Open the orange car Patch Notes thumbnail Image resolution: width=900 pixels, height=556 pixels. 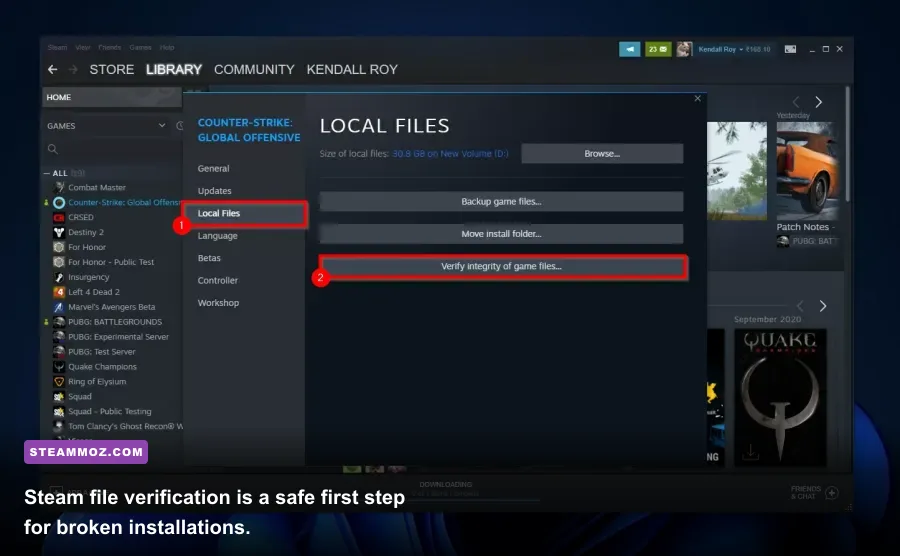(808, 171)
